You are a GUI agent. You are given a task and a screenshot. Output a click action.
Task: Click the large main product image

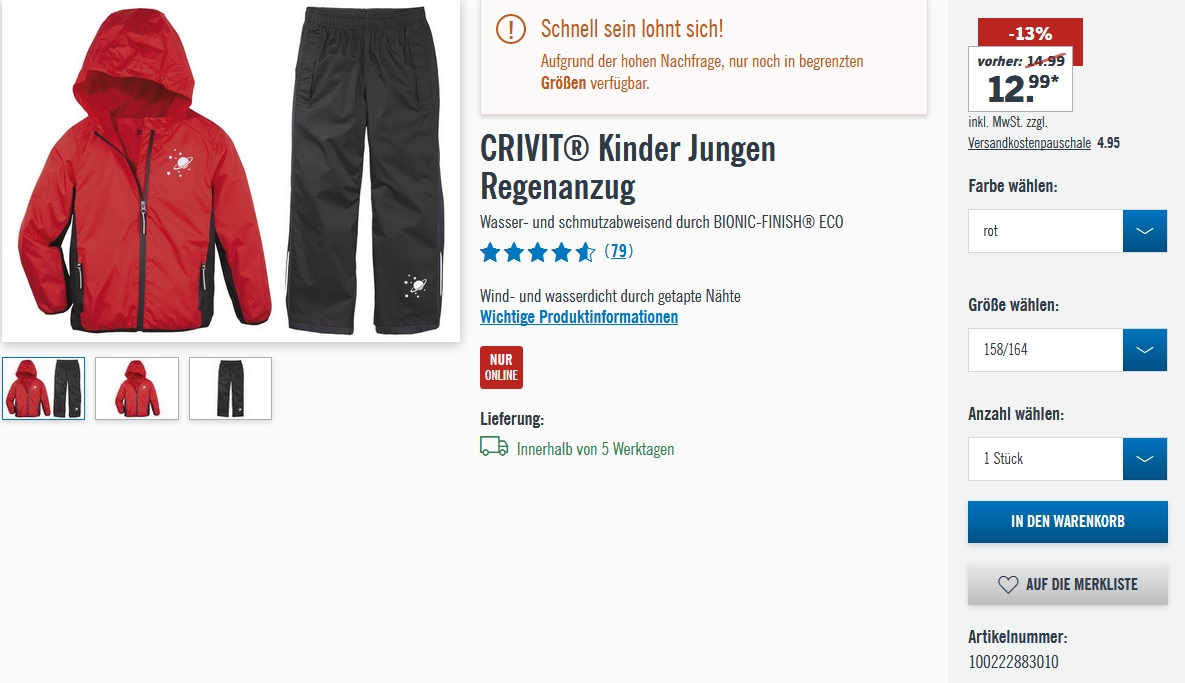pyautogui.click(x=231, y=170)
